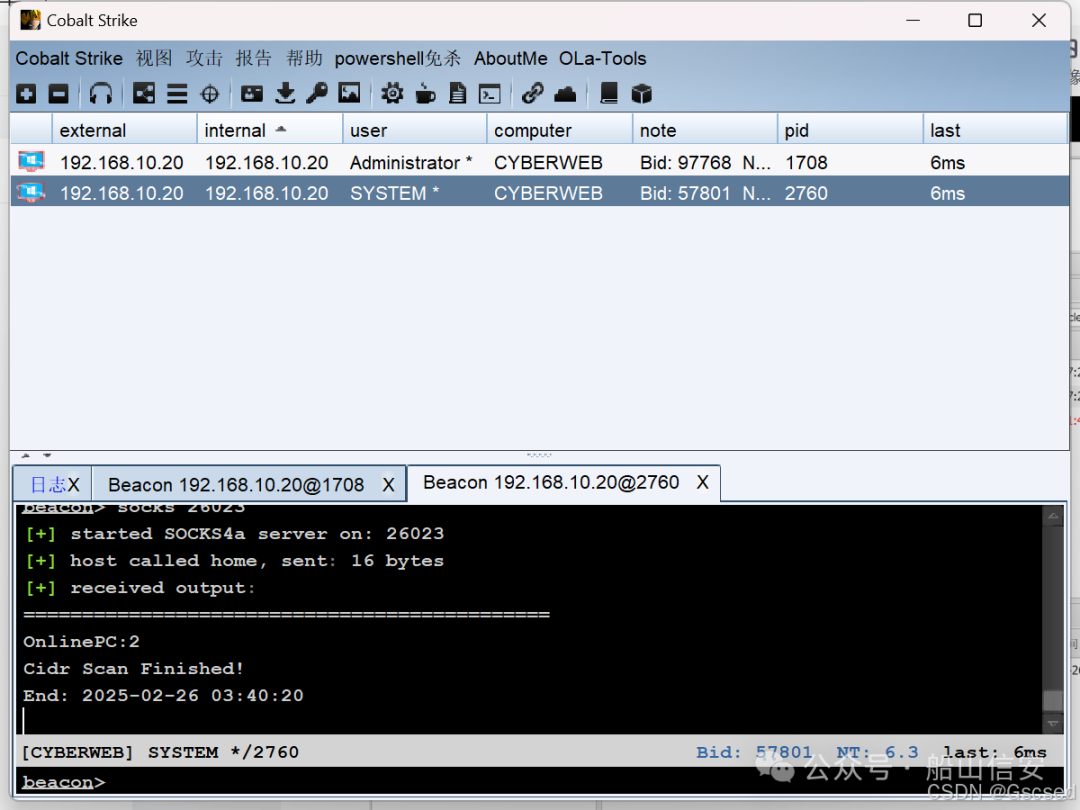This screenshot has width=1080, height=810.
Task: Open the 视图 menu
Action: [154, 59]
